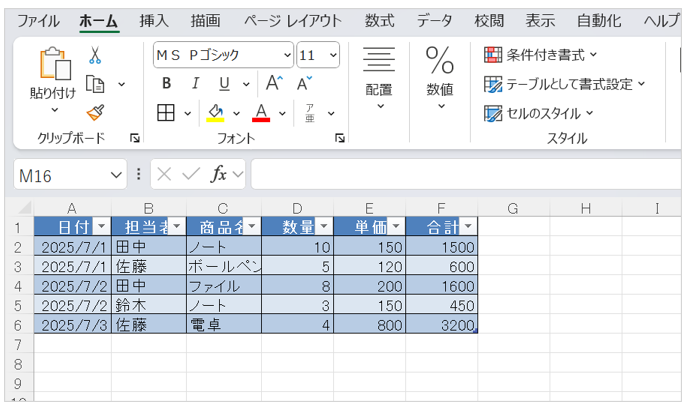Expand the phonetic guide options arrow

331,114
